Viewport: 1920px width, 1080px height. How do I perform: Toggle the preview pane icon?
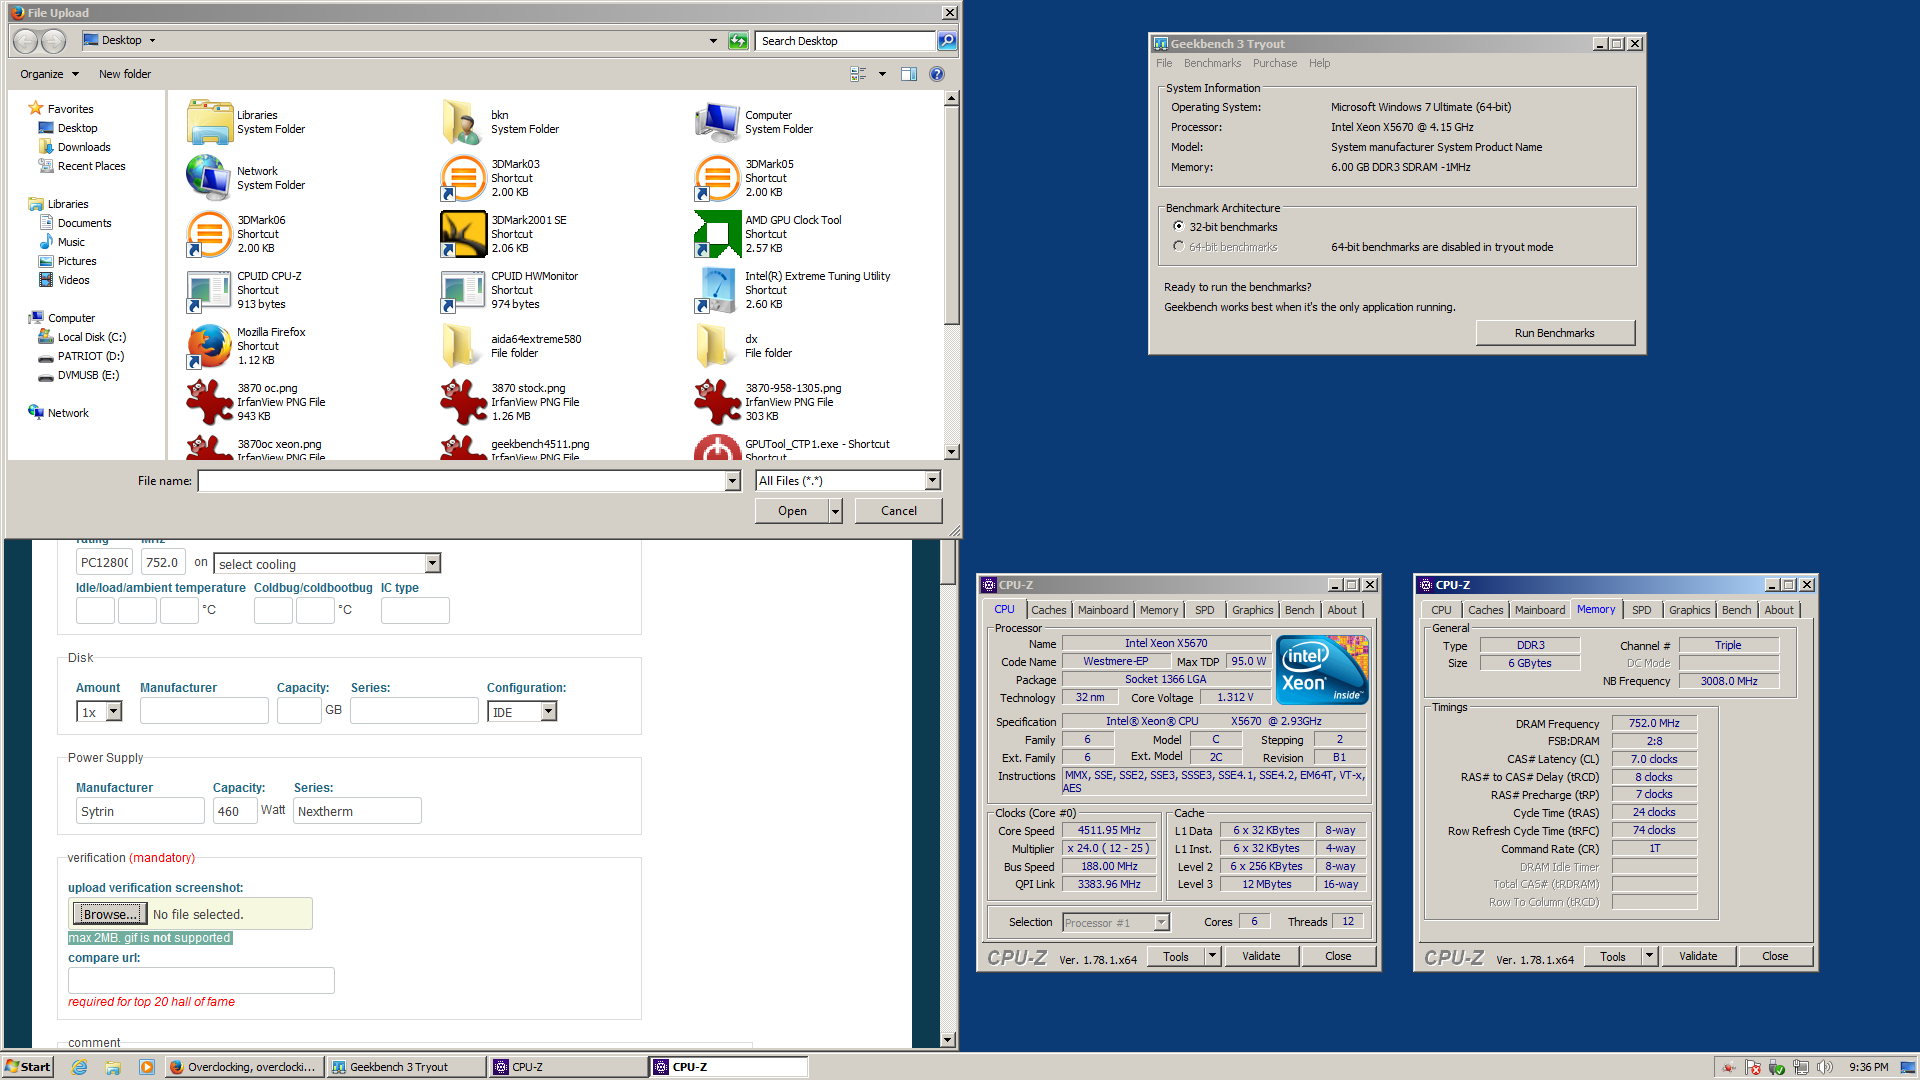click(909, 74)
